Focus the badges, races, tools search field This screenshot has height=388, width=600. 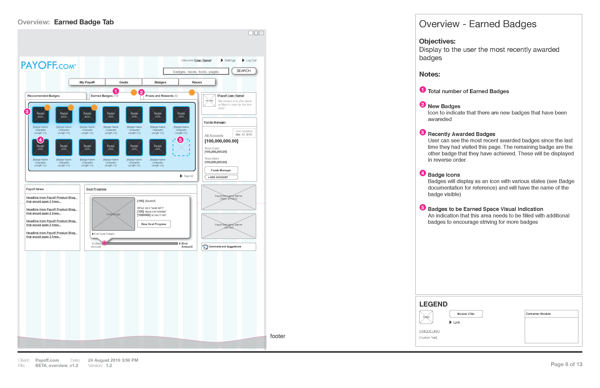(x=196, y=72)
